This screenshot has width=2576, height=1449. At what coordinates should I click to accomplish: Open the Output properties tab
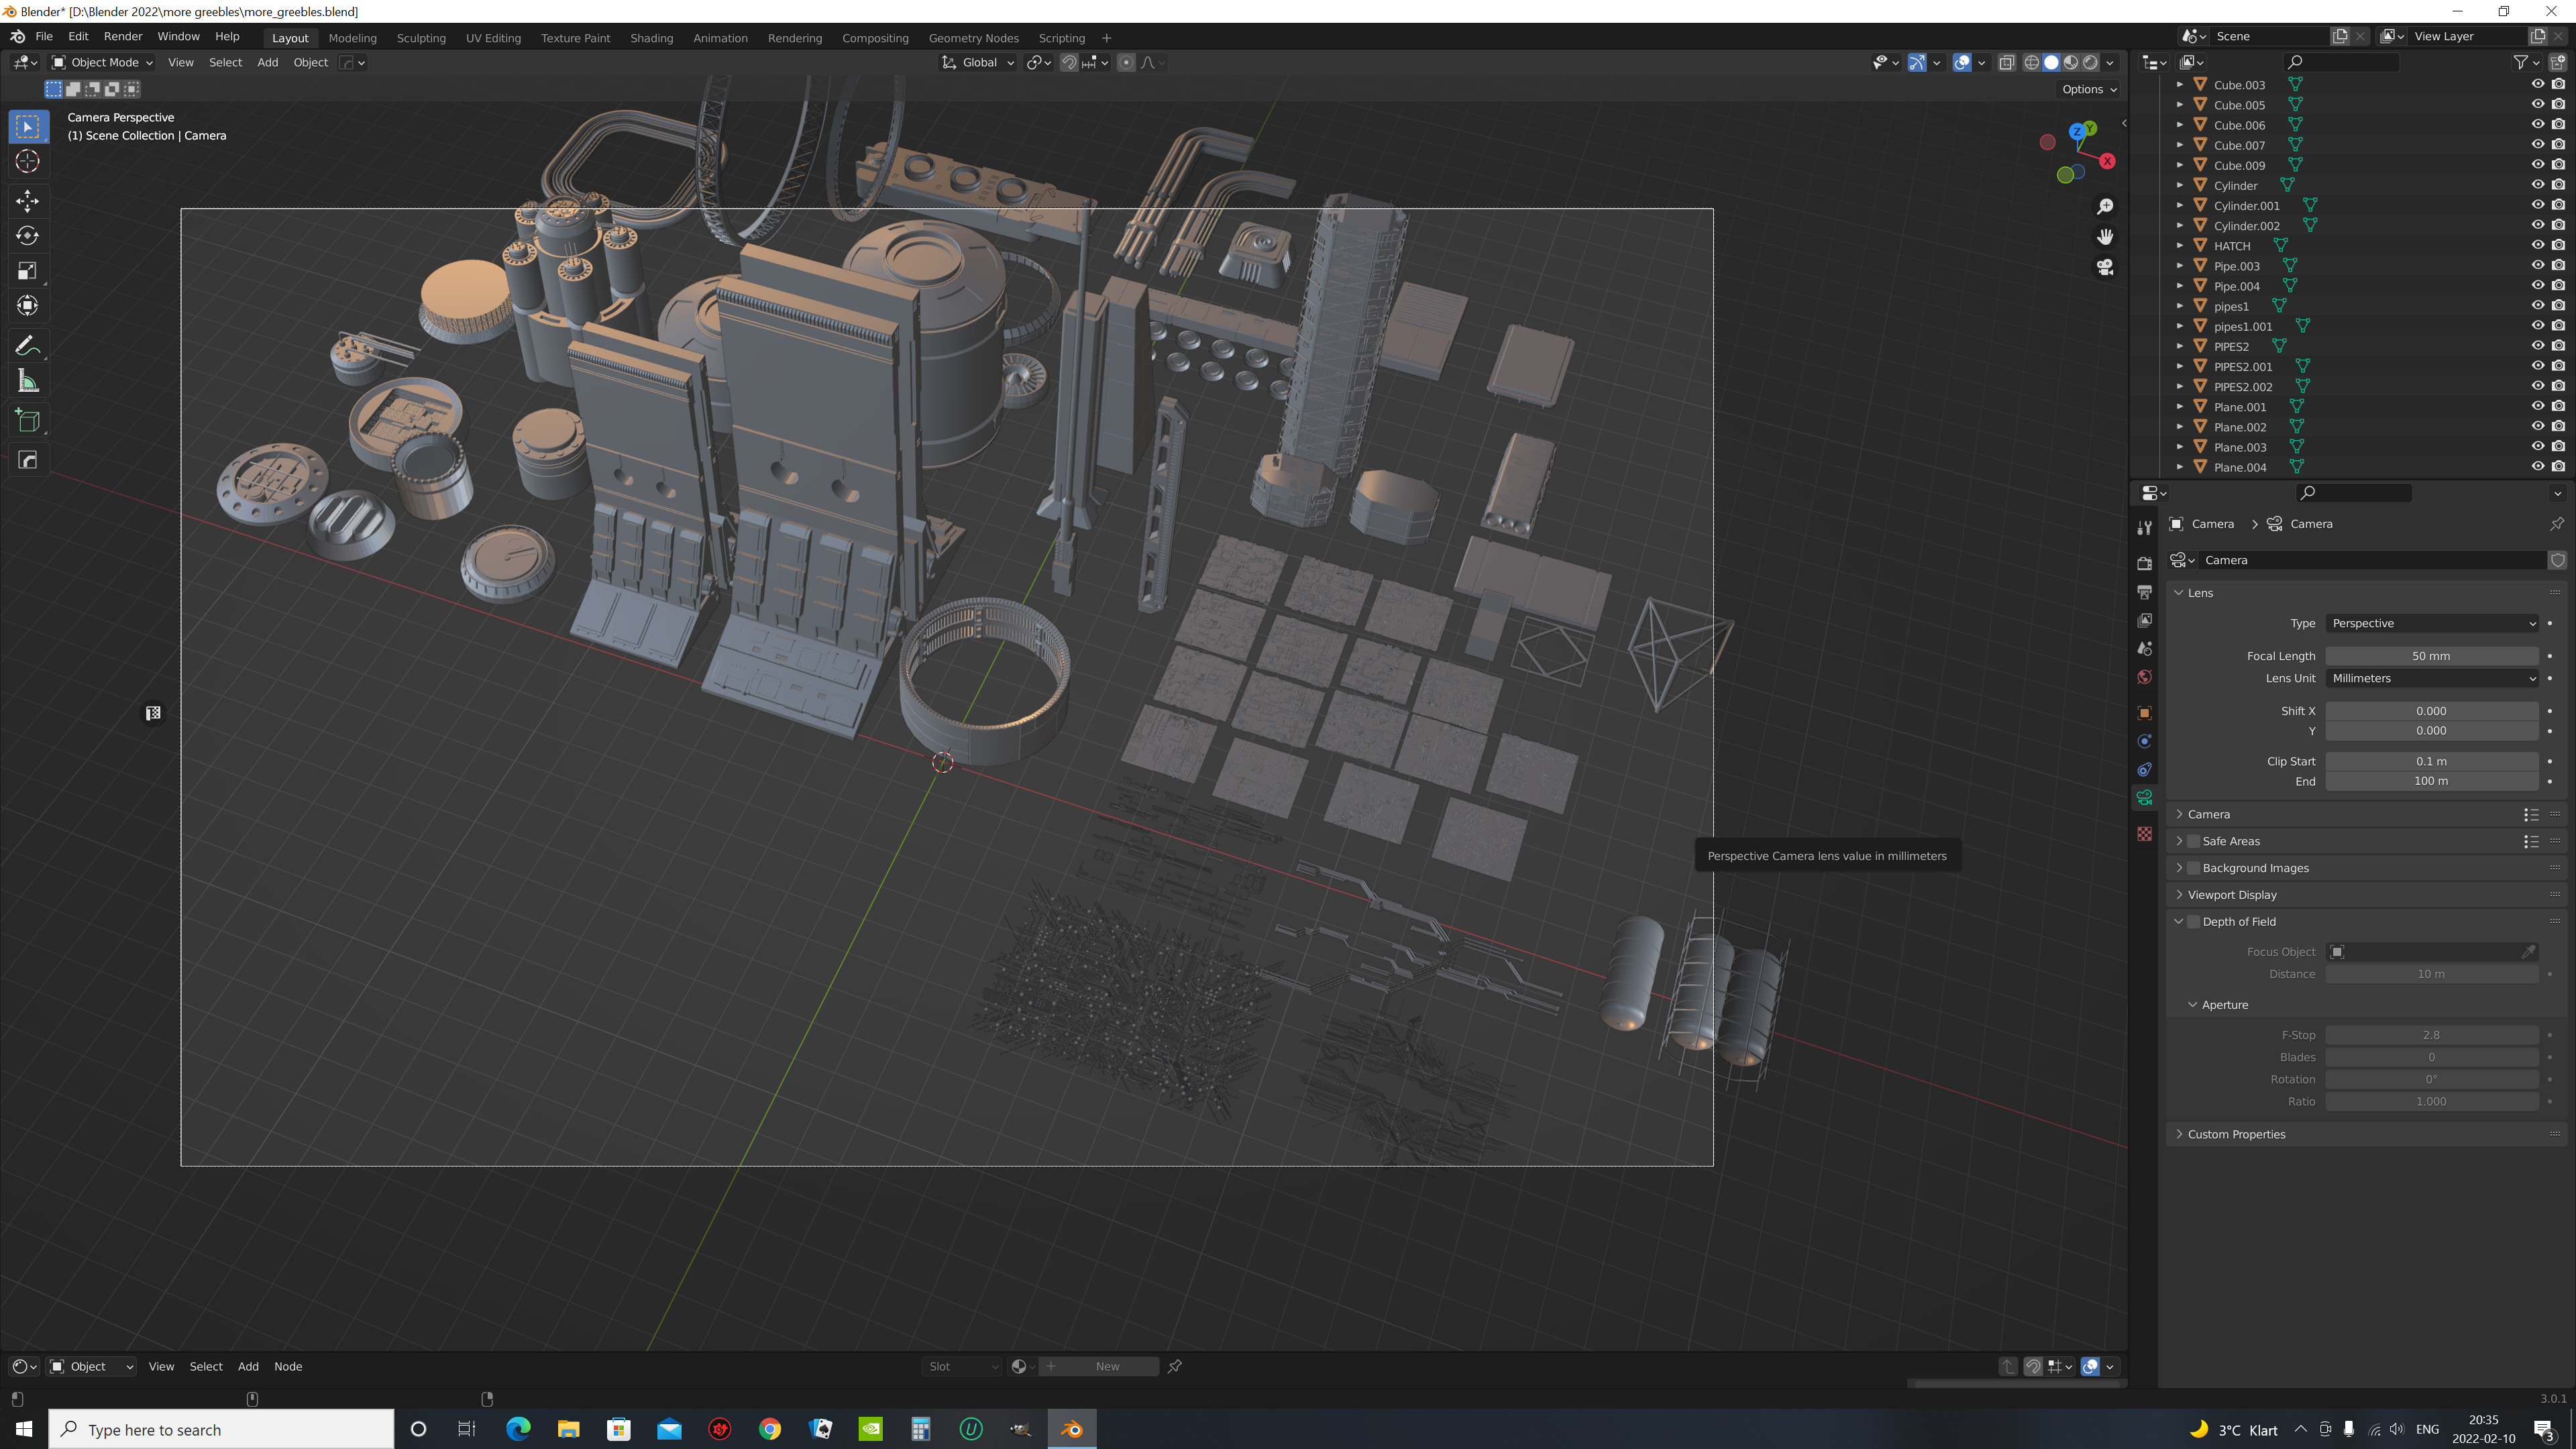point(2144,591)
